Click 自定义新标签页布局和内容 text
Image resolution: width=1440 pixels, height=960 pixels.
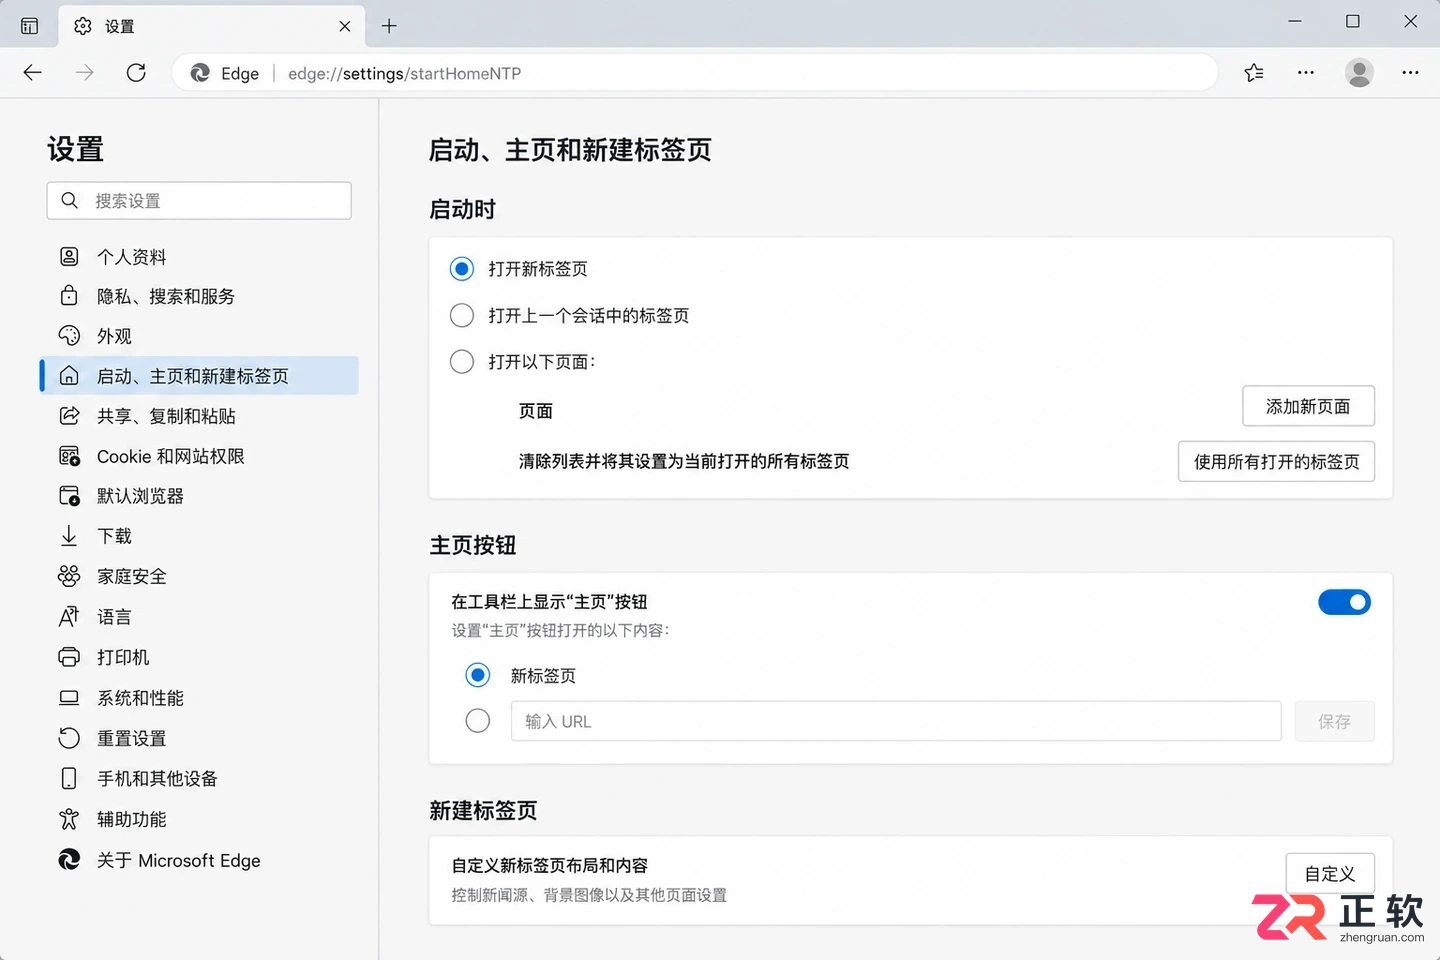click(x=550, y=865)
